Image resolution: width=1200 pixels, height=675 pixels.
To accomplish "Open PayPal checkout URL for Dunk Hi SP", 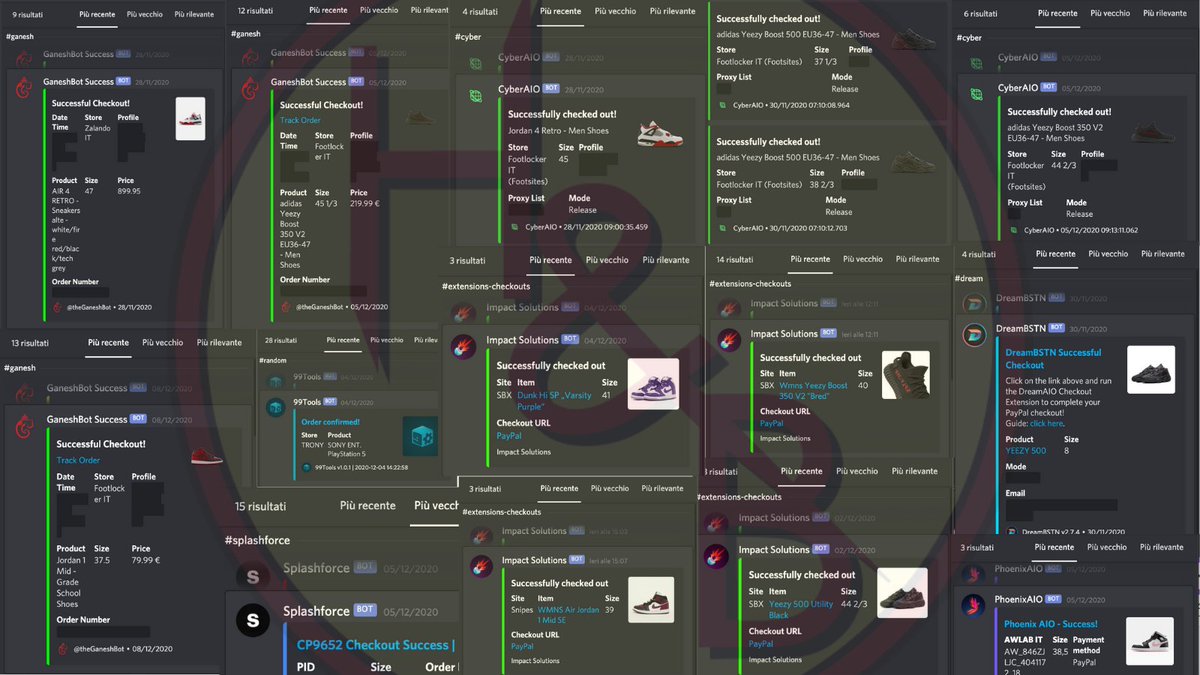I will (510, 436).
